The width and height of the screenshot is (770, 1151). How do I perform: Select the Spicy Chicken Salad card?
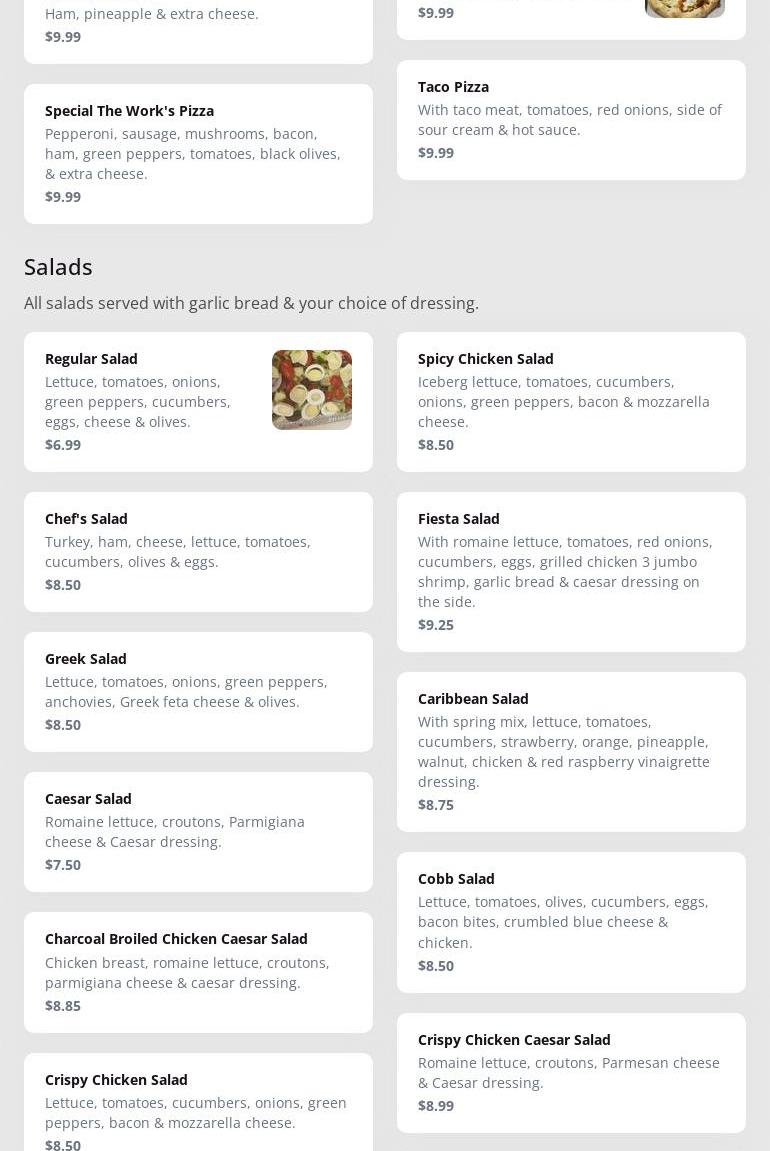point(570,401)
